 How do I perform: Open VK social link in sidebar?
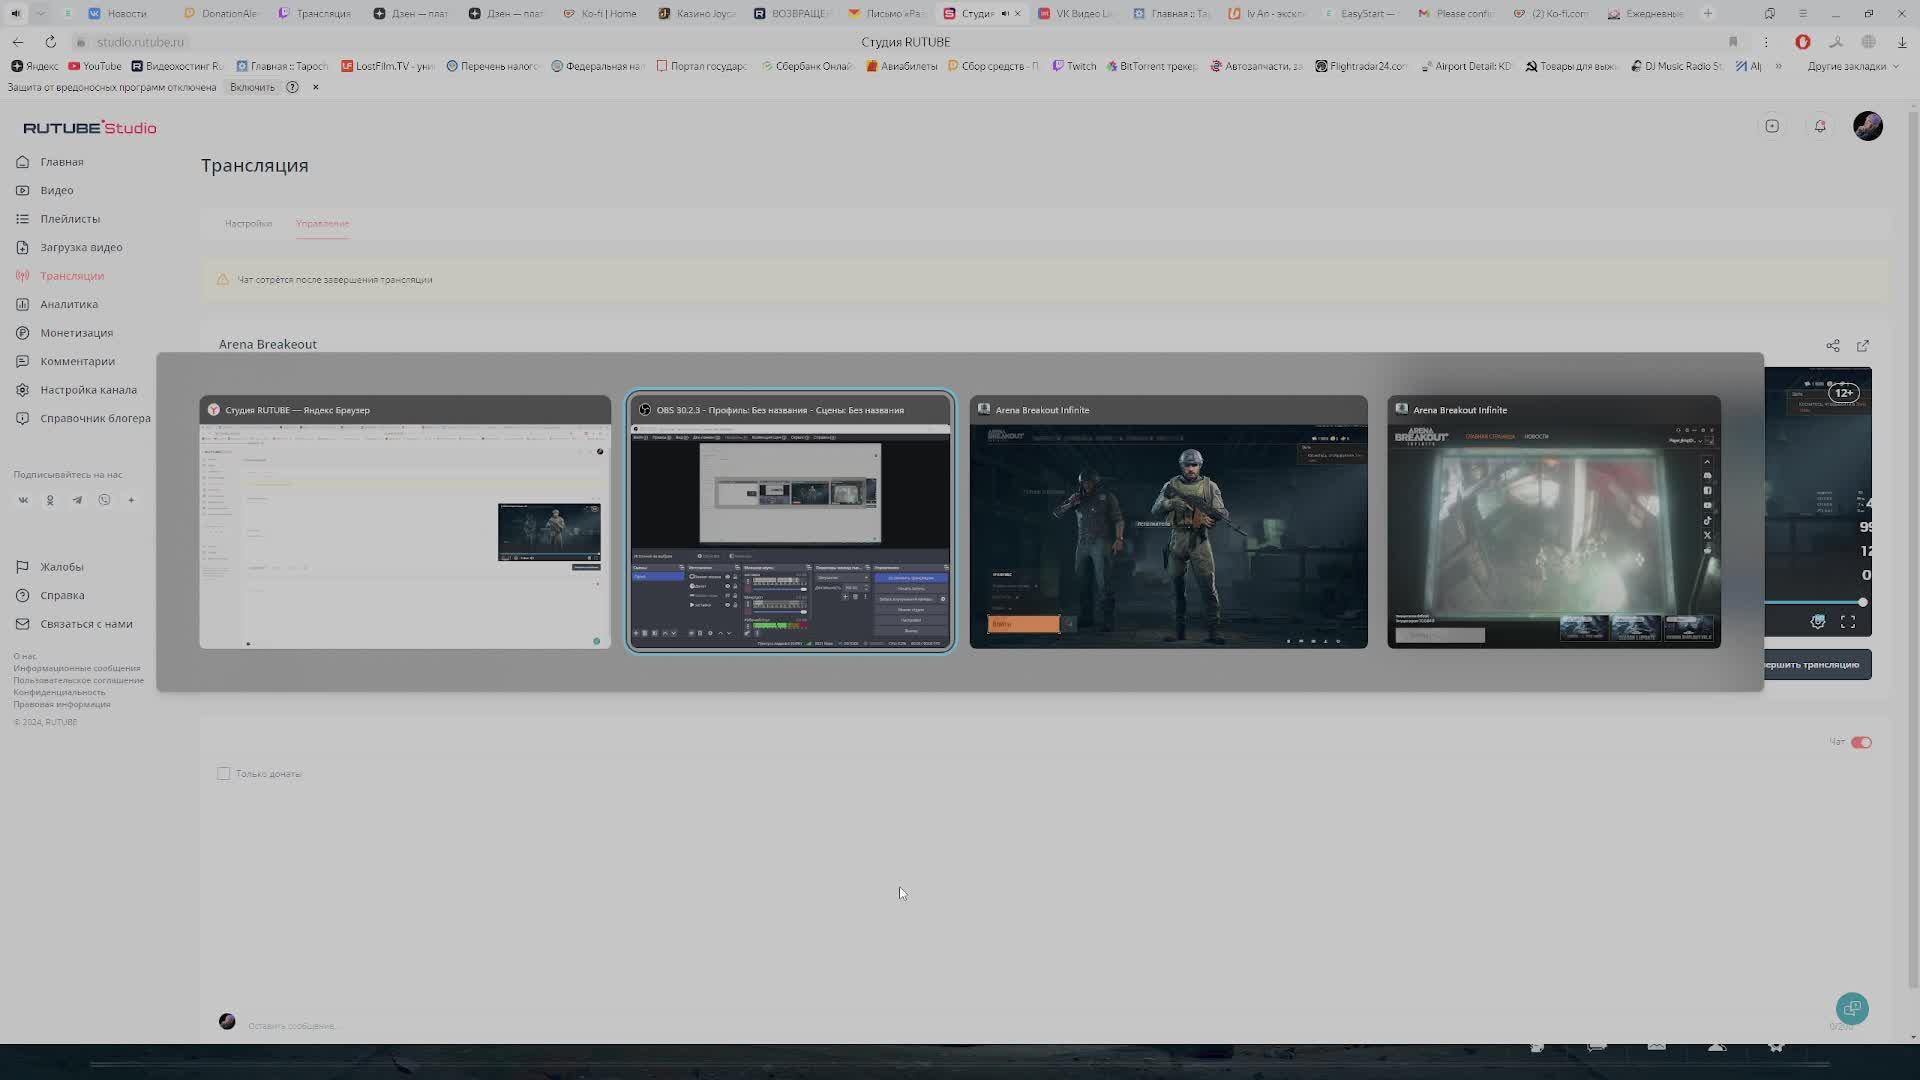click(x=23, y=500)
